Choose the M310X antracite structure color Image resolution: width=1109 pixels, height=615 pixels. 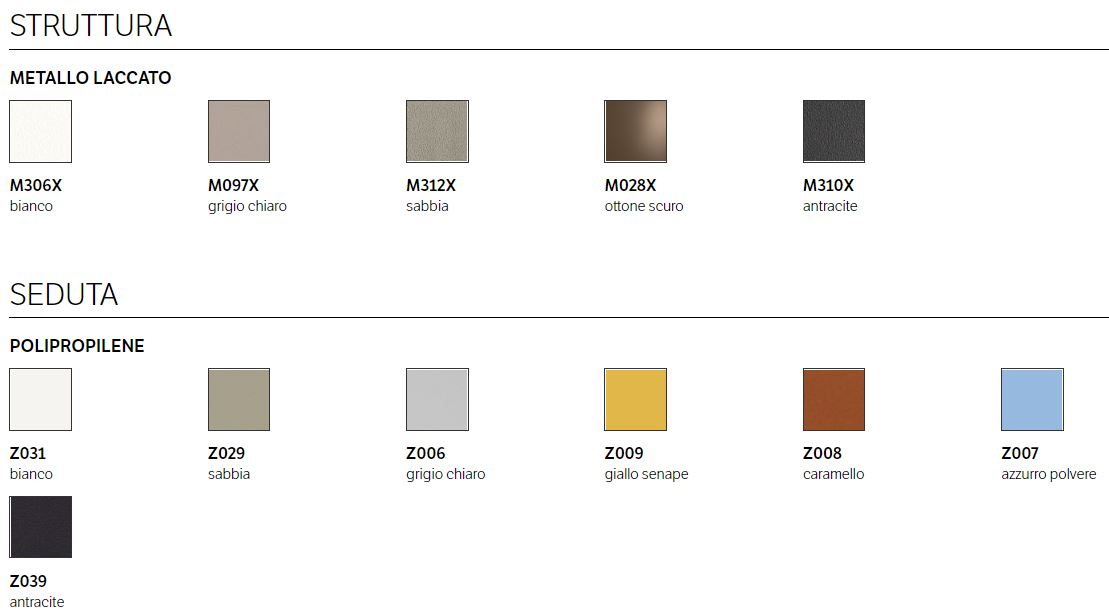click(x=832, y=130)
